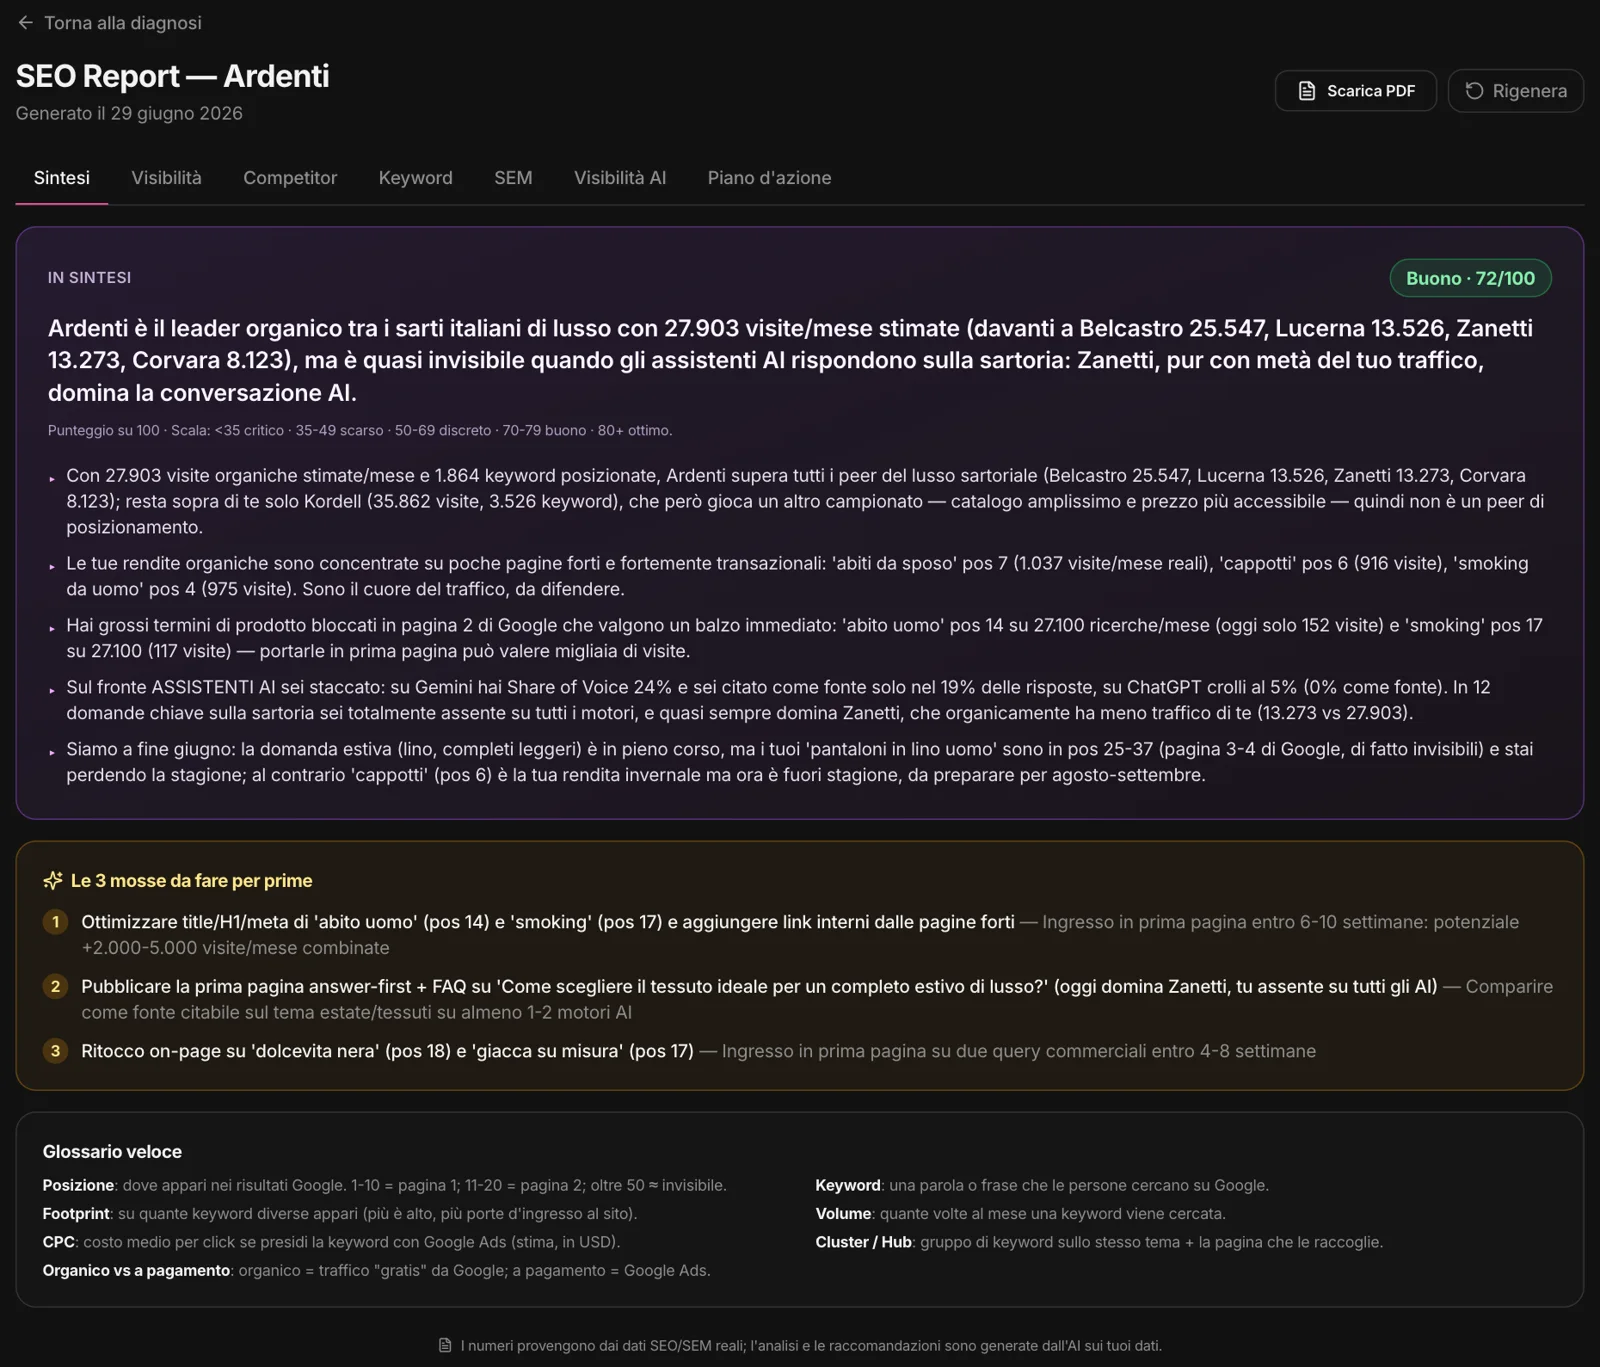Image resolution: width=1600 pixels, height=1367 pixels.
Task: Download the report with Scarica PDF
Action: coord(1355,91)
